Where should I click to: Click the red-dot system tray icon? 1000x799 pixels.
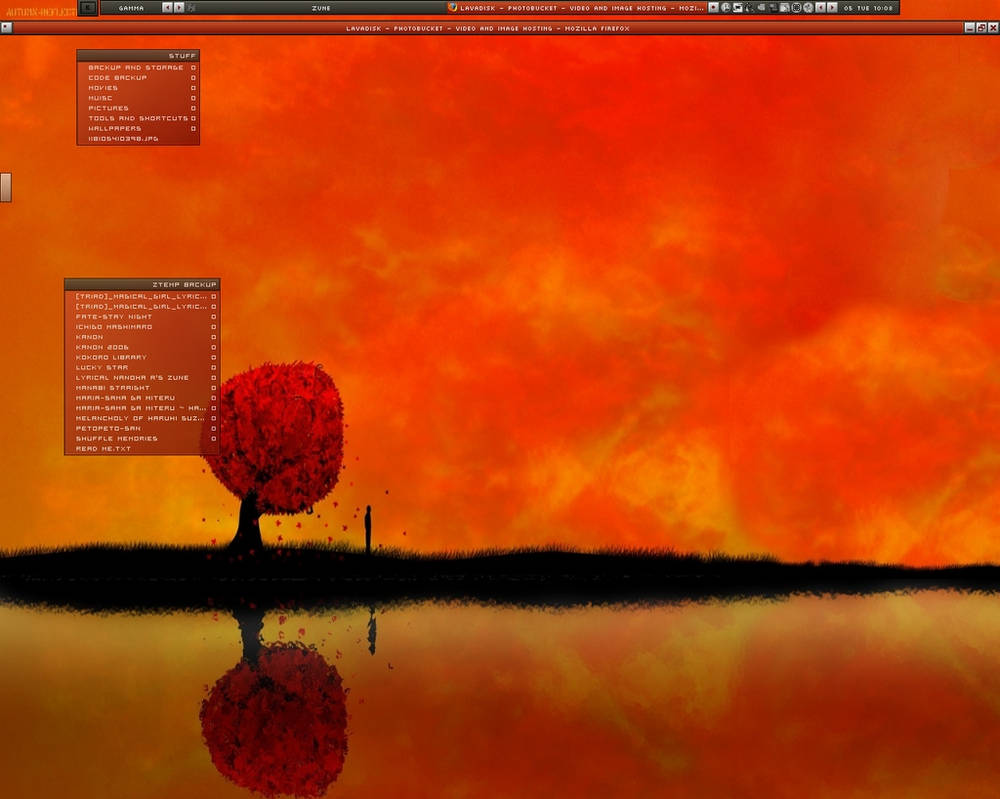point(714,8)
